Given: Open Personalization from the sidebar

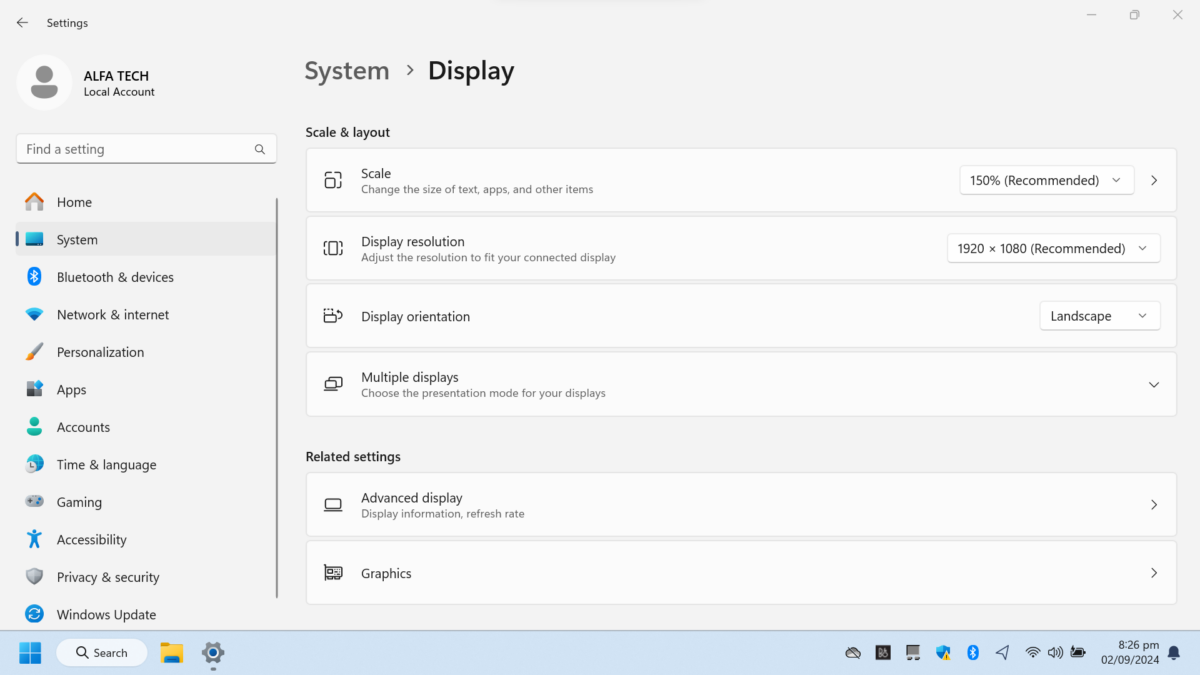Looking at the screenshot, I should (x=100, y=352).
